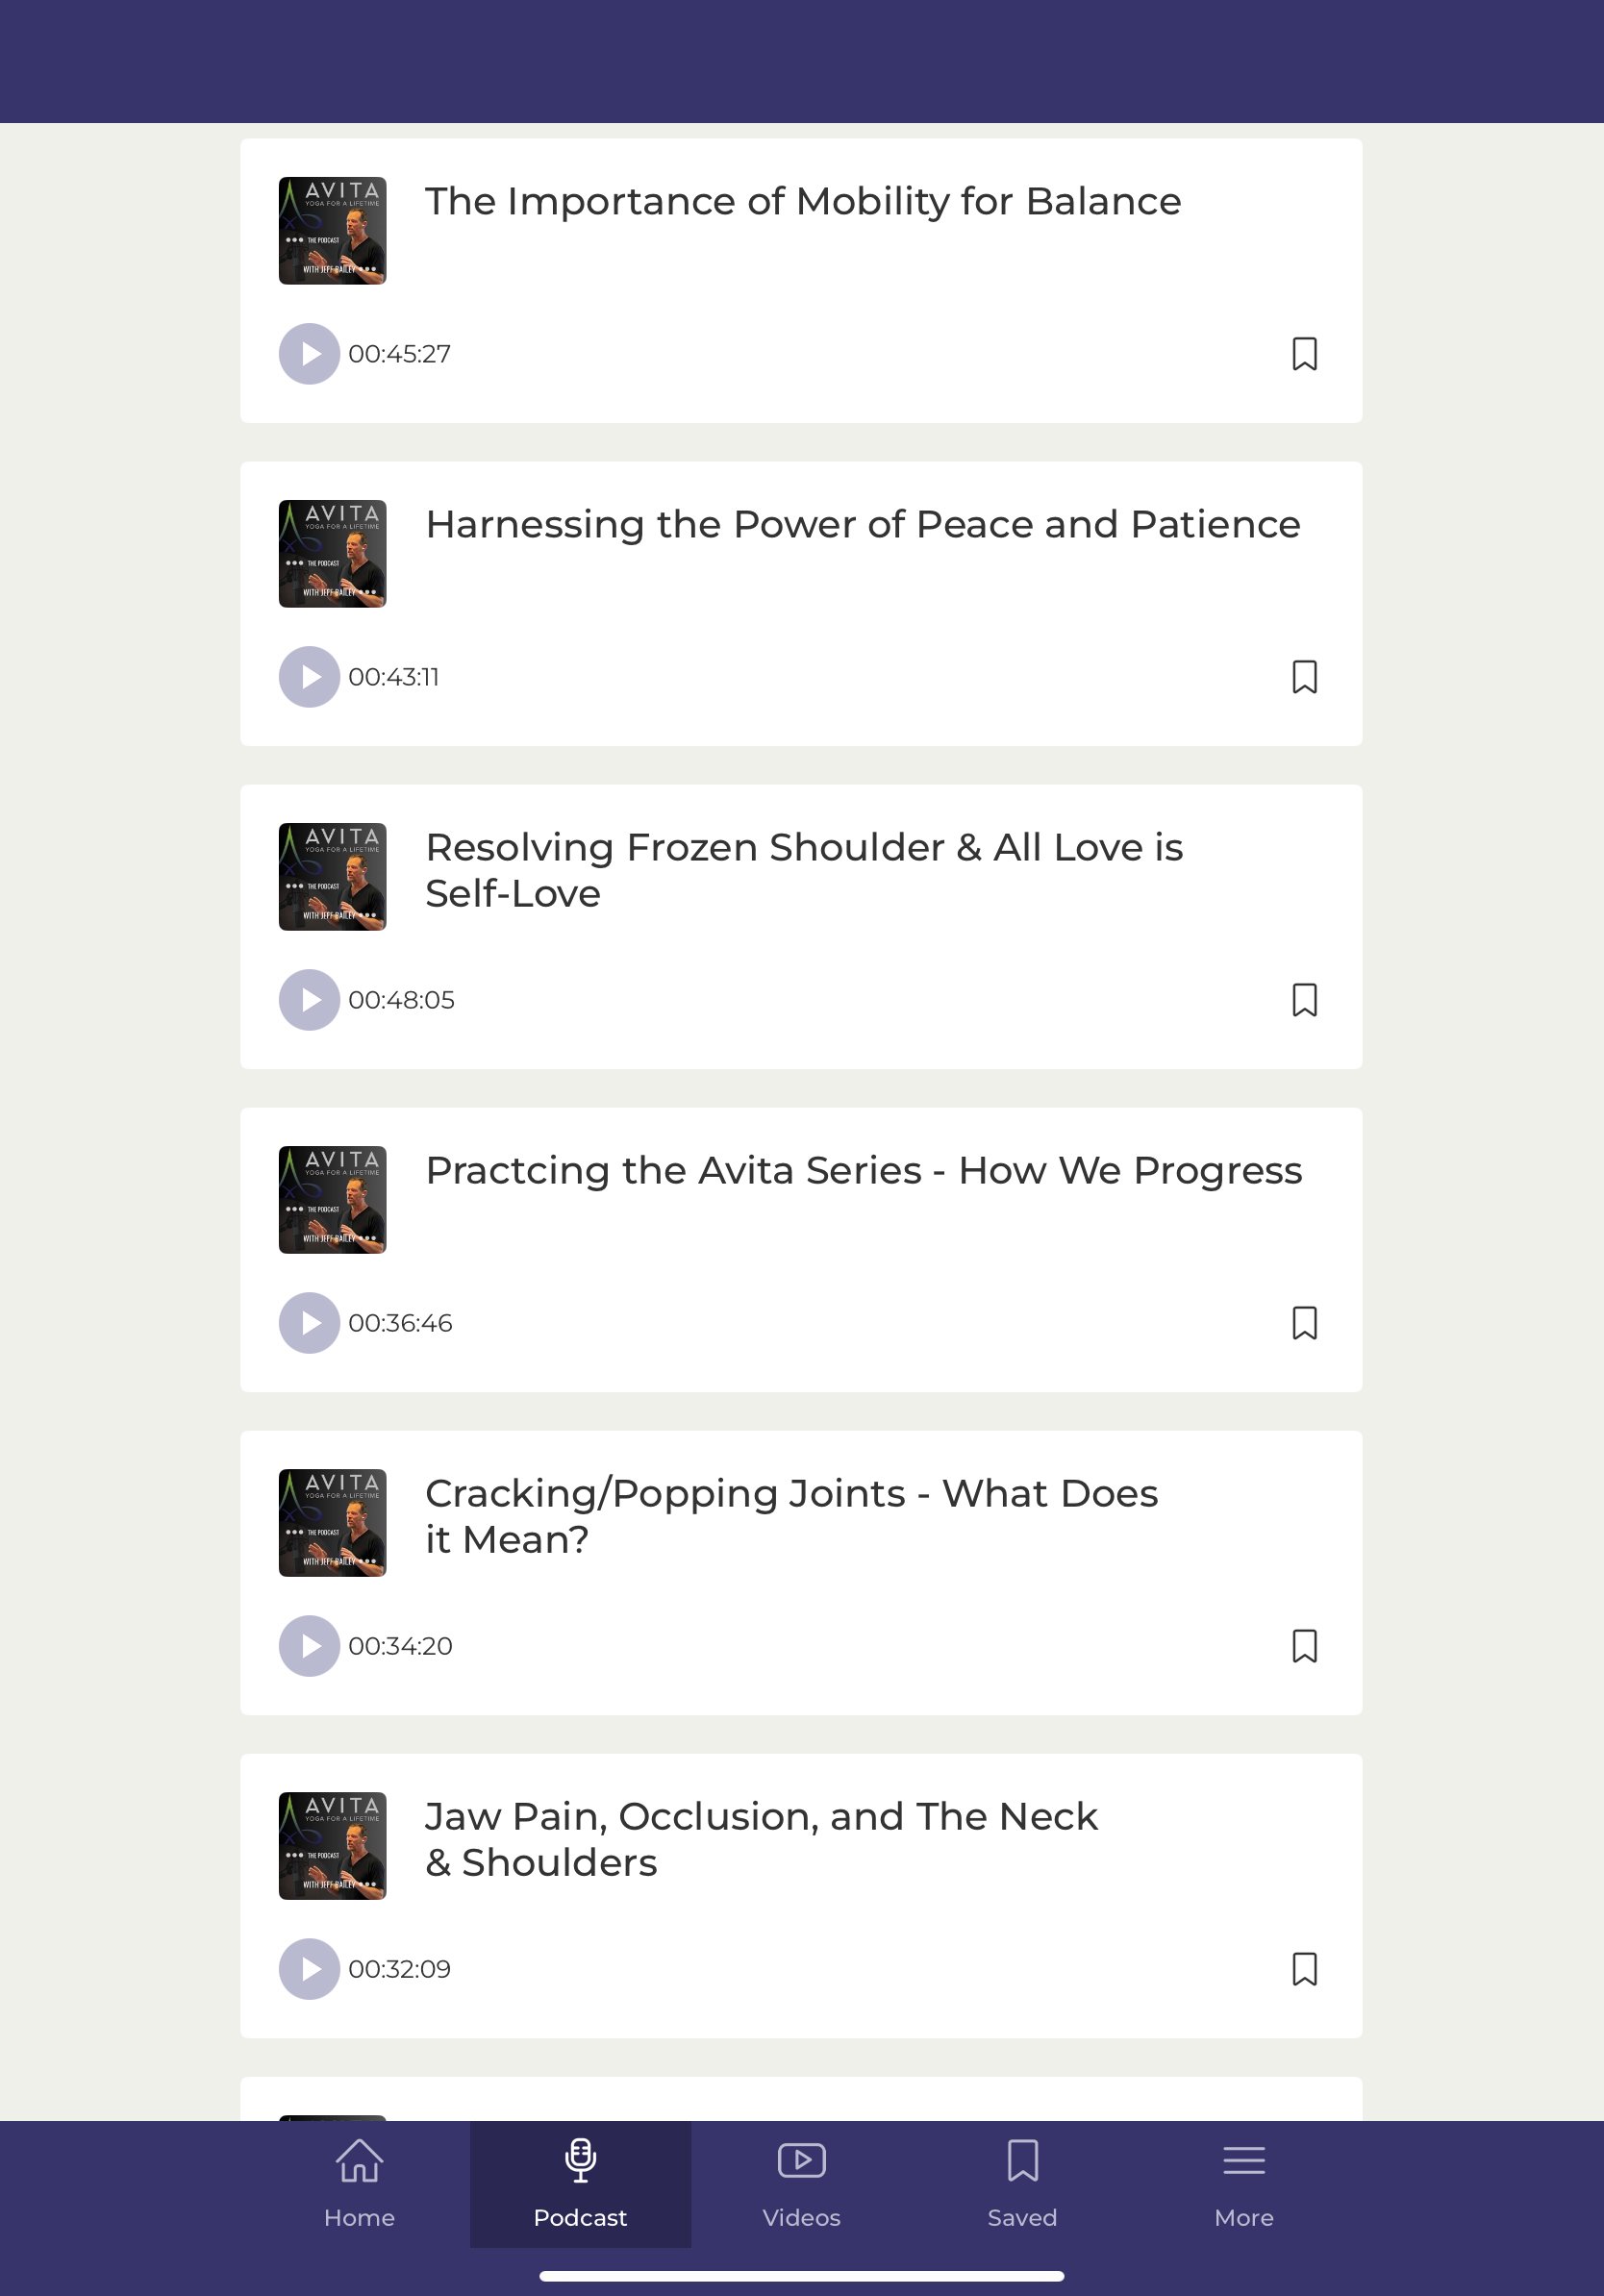Image resolution: width=1604 pixels, height=2296 pixels.
Task: Play Resolving Frozen Shoulder episode
Action: [309, 1000]
